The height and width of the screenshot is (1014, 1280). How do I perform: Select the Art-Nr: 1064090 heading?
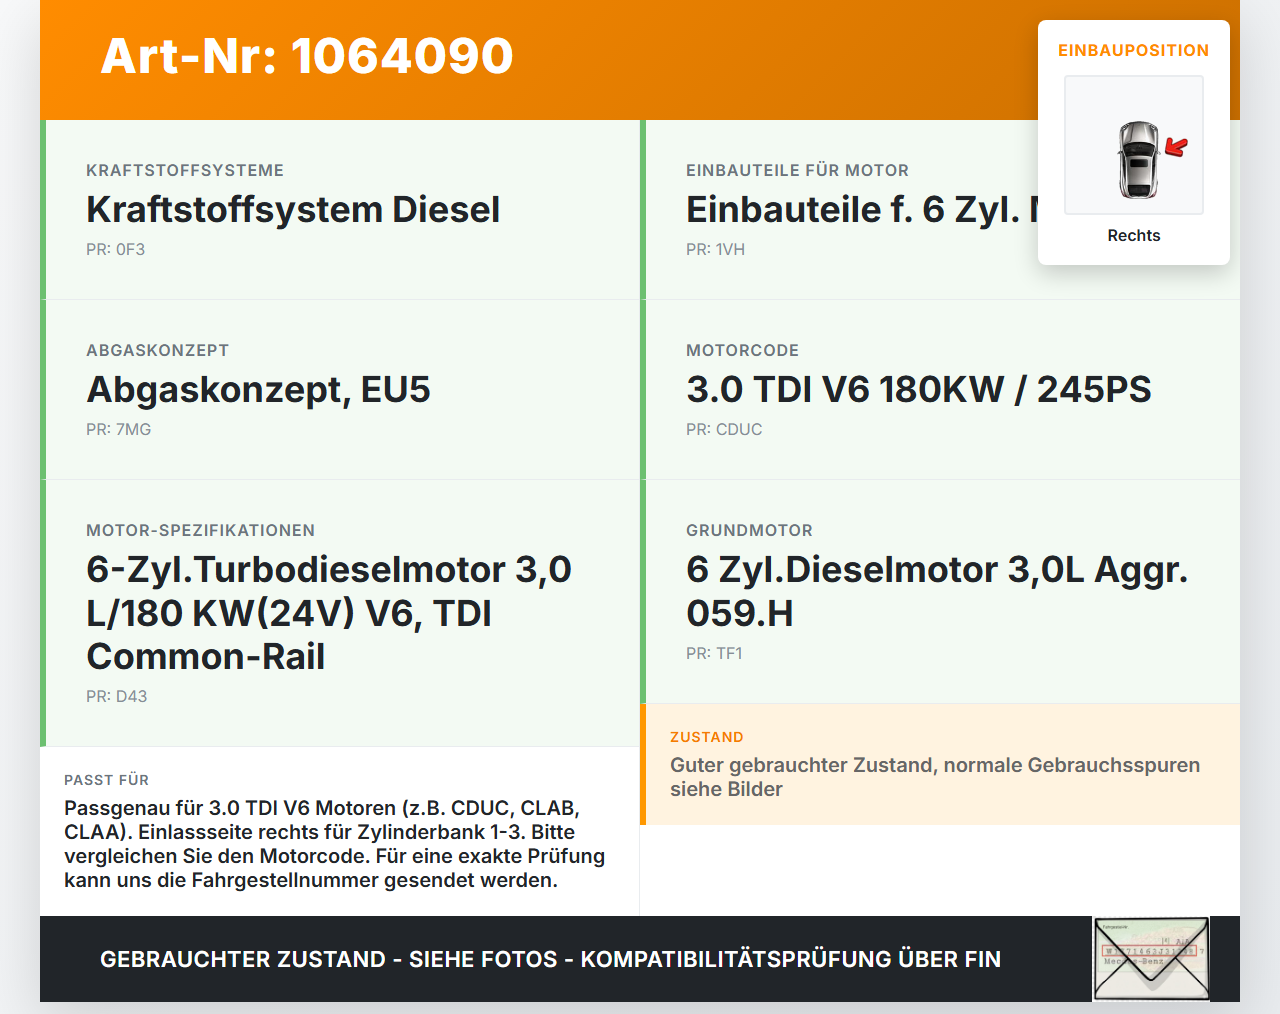pos(307,56)
